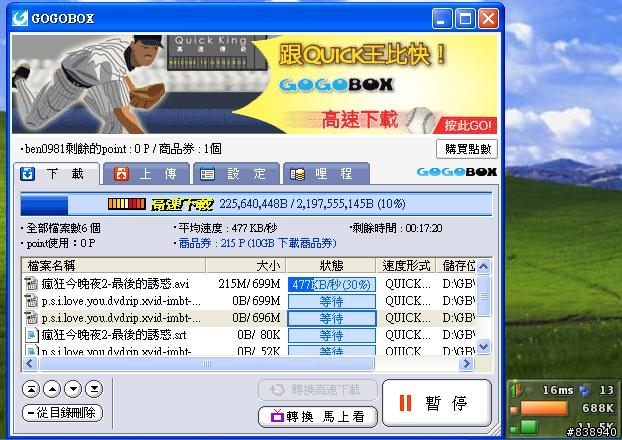Screen dimensions: 622x440
Task: Click the vertical scrollbar thumb
Action: (484, 296)
